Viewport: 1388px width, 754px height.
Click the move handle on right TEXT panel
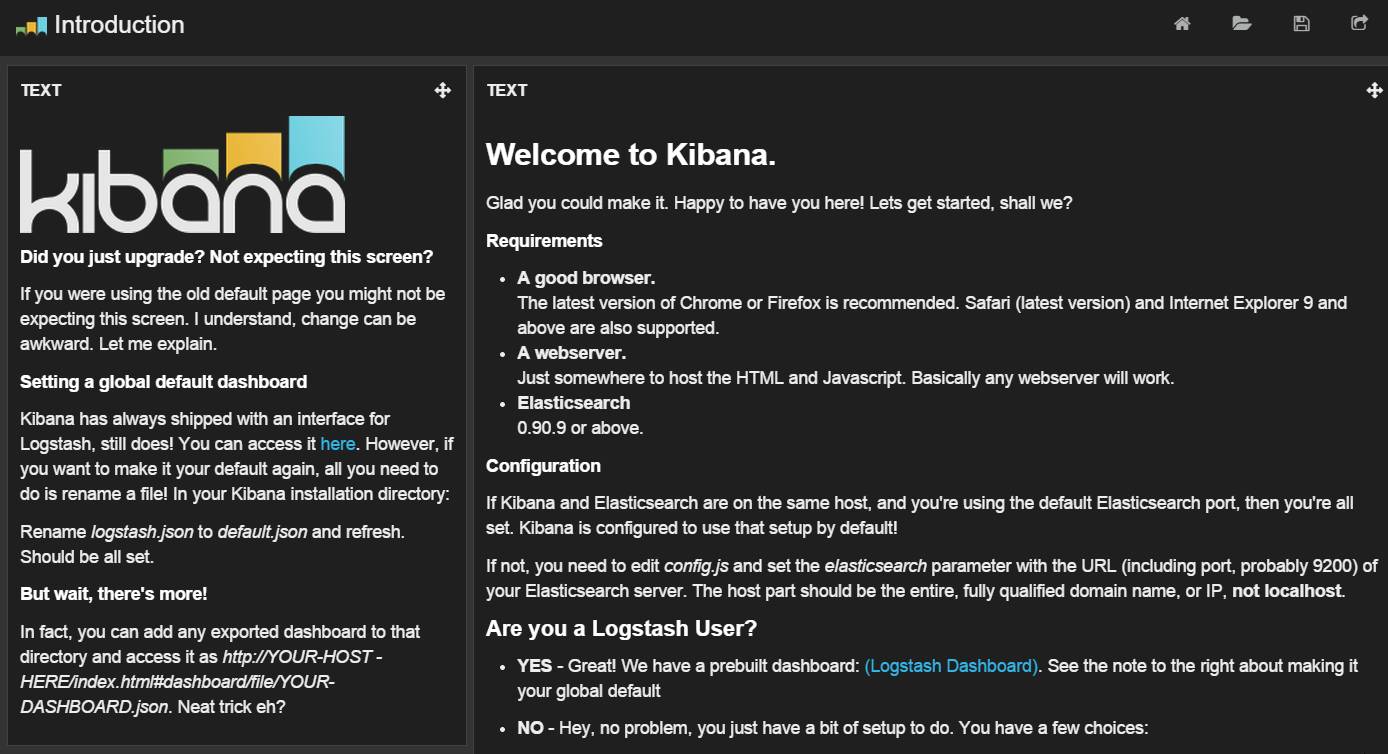pyautogui.click(x=1374, y=90)
